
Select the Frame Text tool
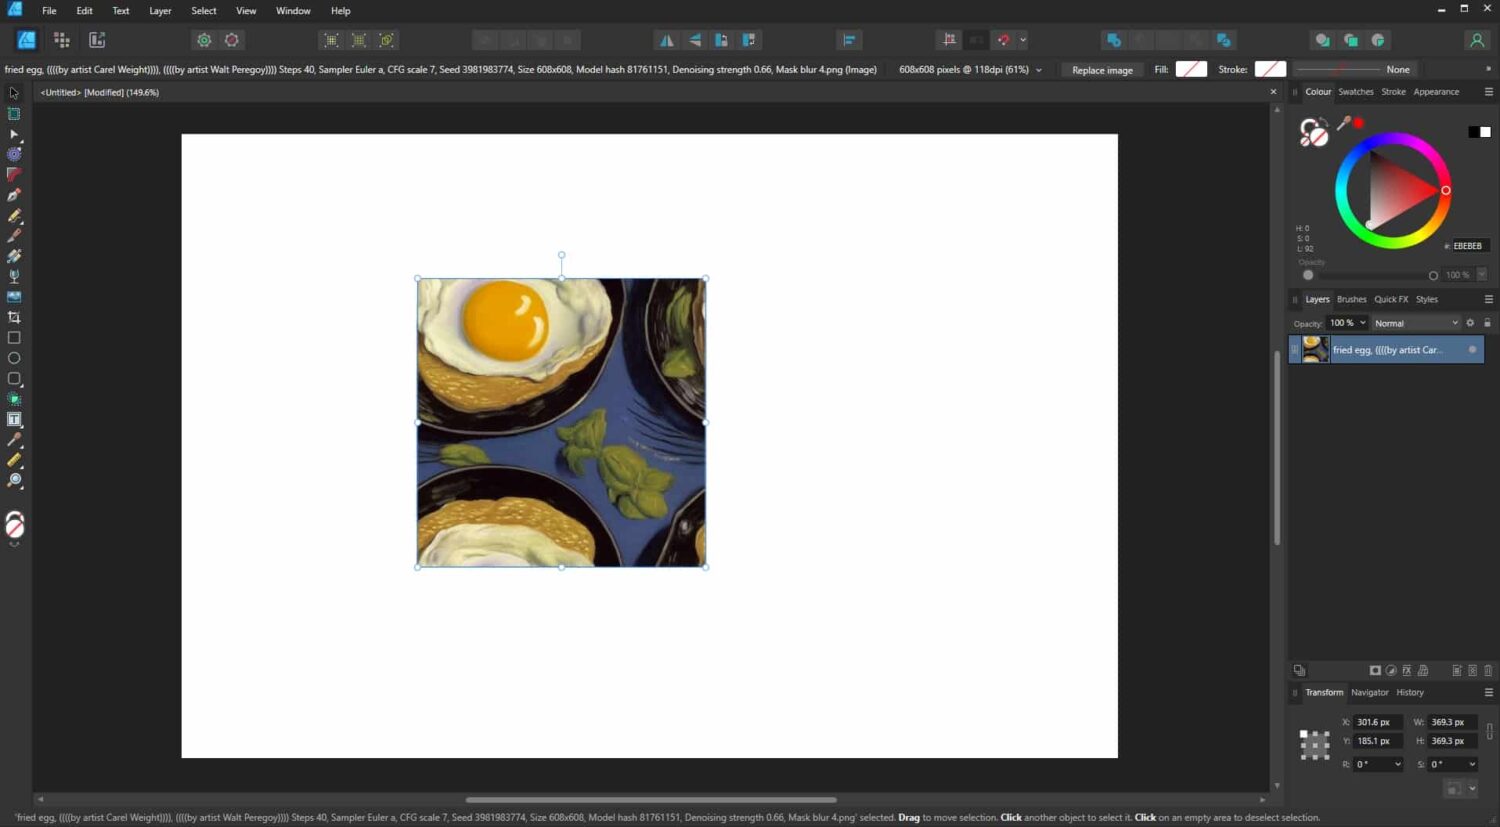14,420
